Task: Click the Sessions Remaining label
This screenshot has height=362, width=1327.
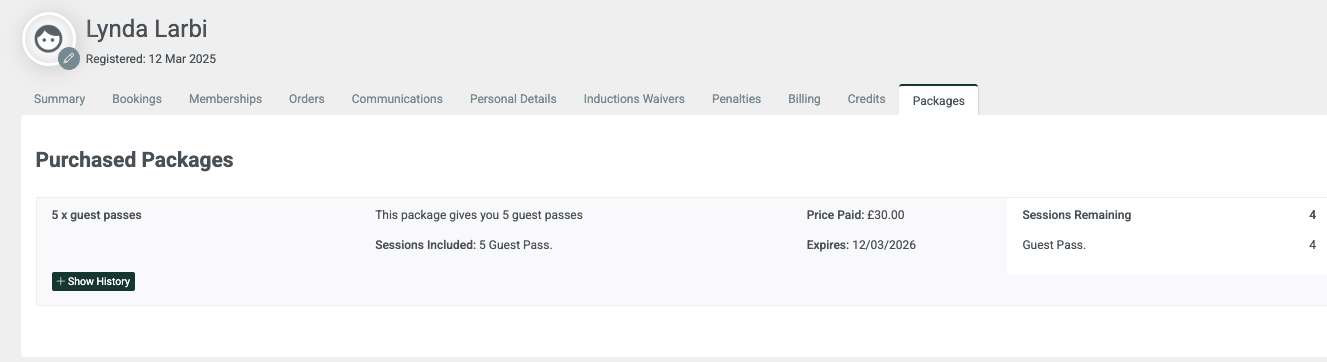Action: (x=1076, y=215)
